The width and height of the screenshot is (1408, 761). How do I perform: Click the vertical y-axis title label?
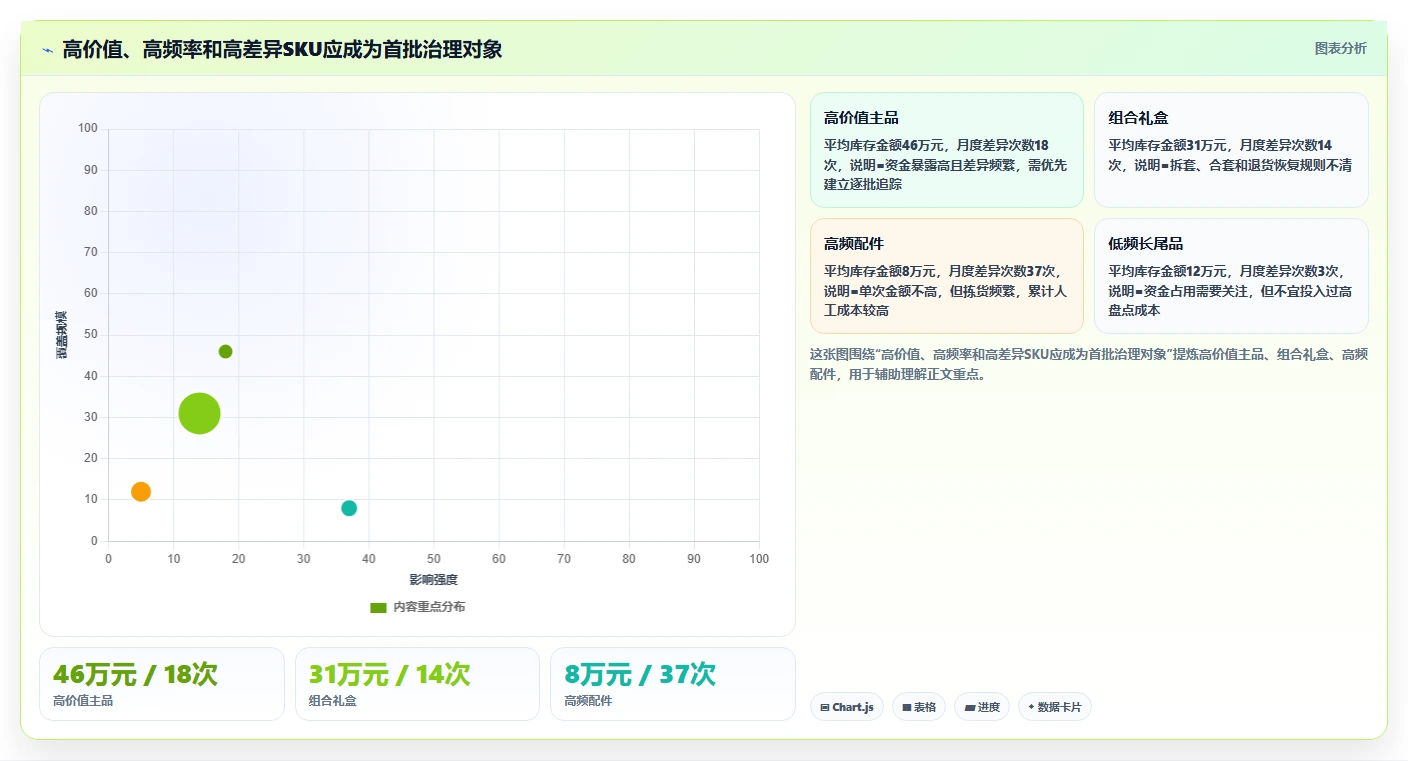(61, 335)
